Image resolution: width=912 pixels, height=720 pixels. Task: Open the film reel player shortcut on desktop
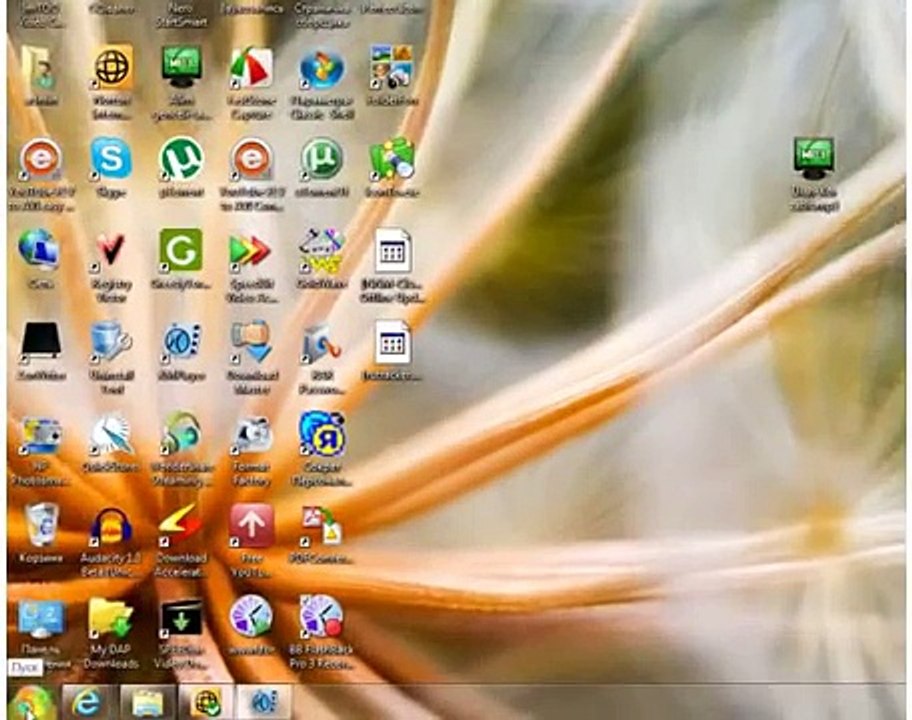point(181,341)
